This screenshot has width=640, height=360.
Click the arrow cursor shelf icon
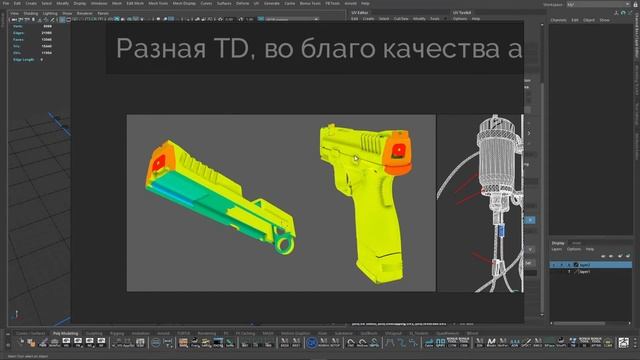[21, 342]
